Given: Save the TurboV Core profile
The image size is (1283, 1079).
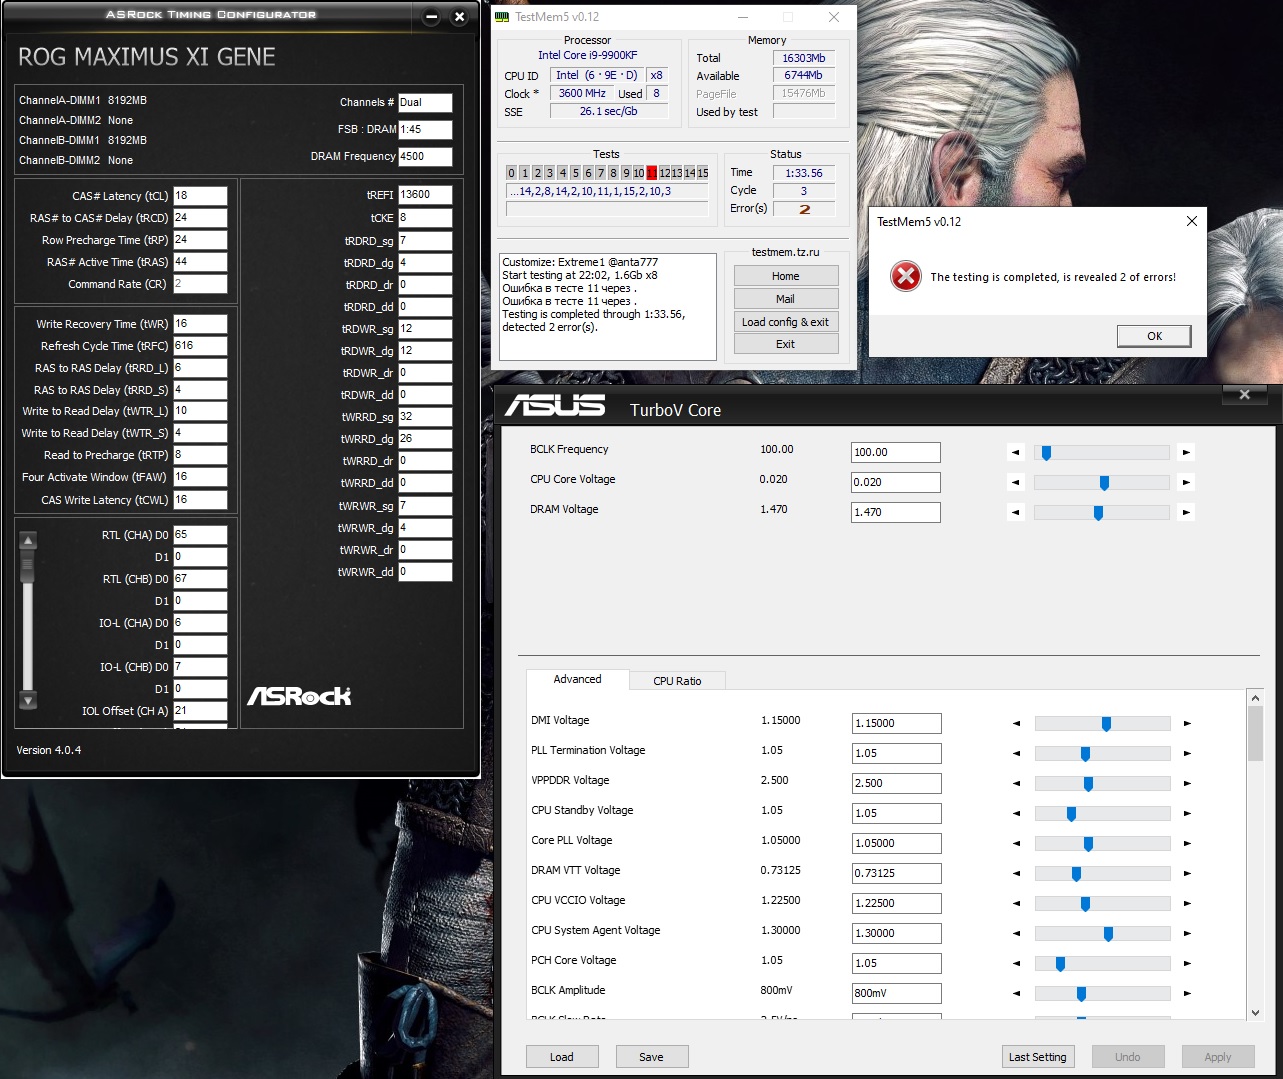Looking at the screenshot, I should click(651, 1057).
